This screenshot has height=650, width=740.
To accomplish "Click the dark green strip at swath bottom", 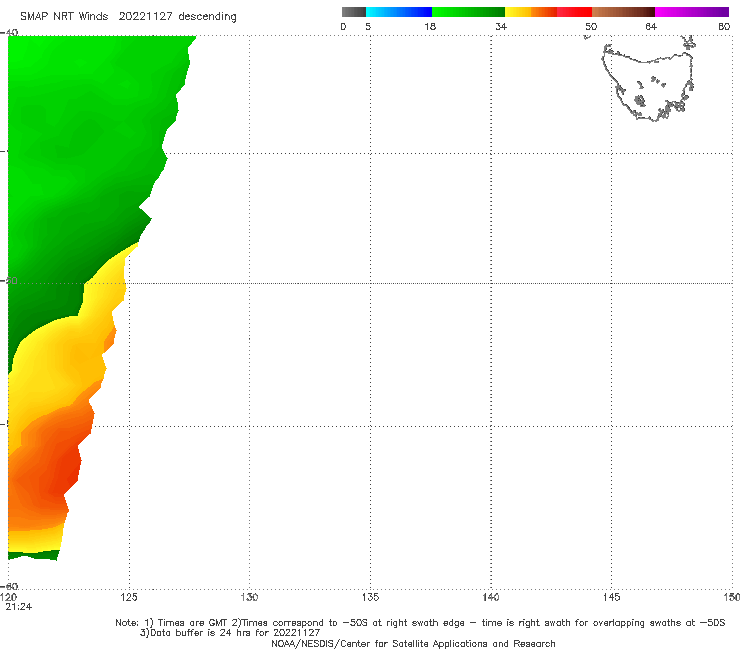I will click(x=34, y=555).
